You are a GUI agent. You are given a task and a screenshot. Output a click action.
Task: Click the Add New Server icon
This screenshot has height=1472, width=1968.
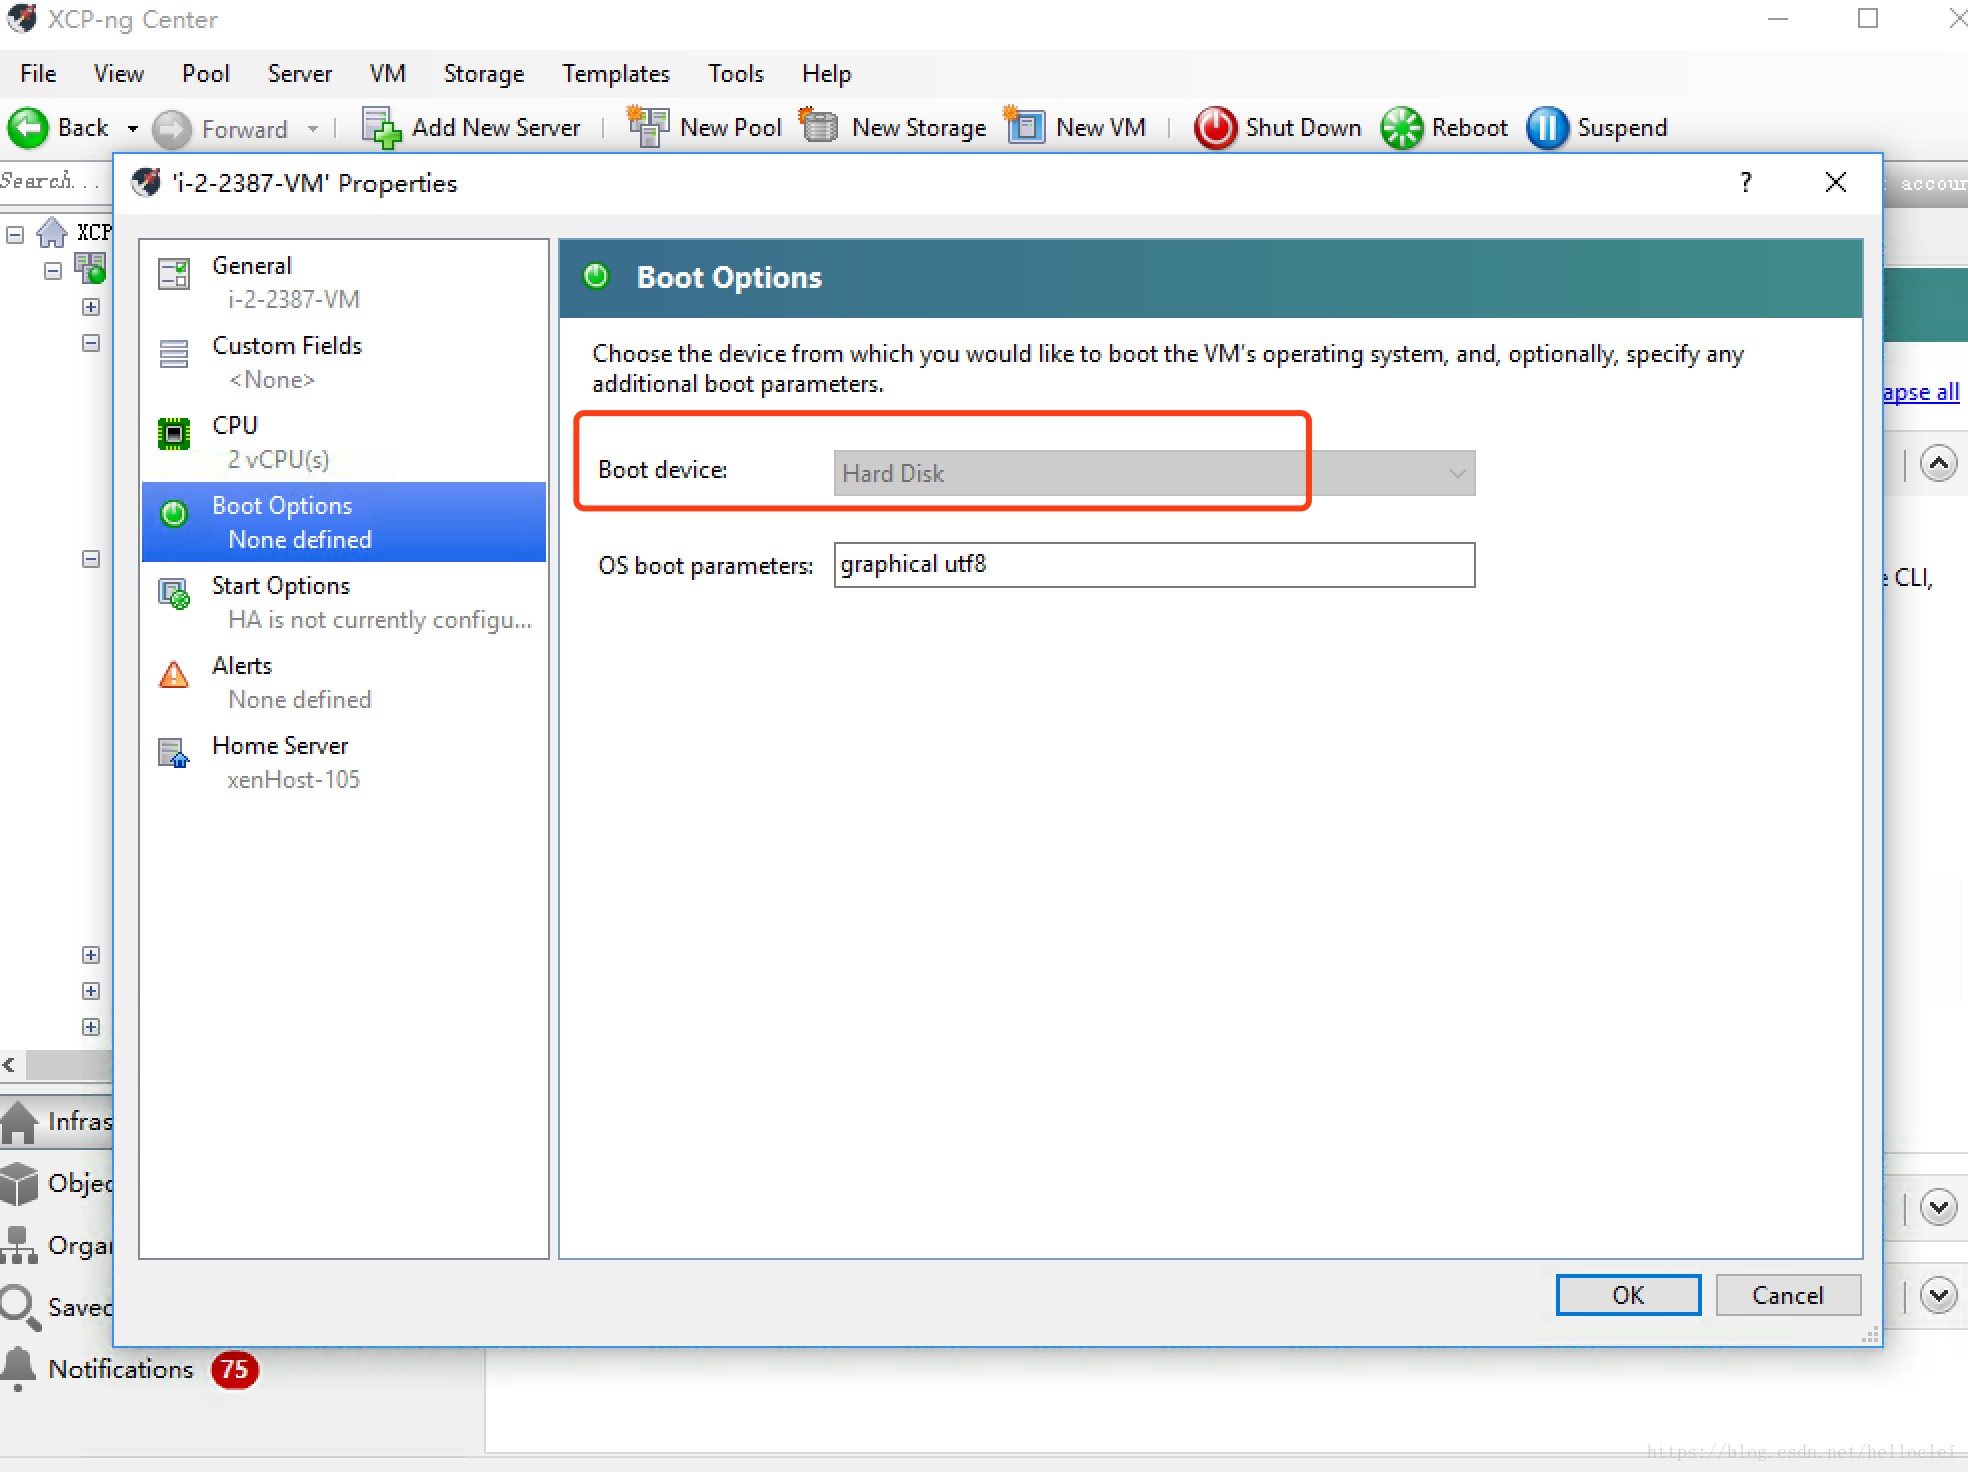coord(381,128)
